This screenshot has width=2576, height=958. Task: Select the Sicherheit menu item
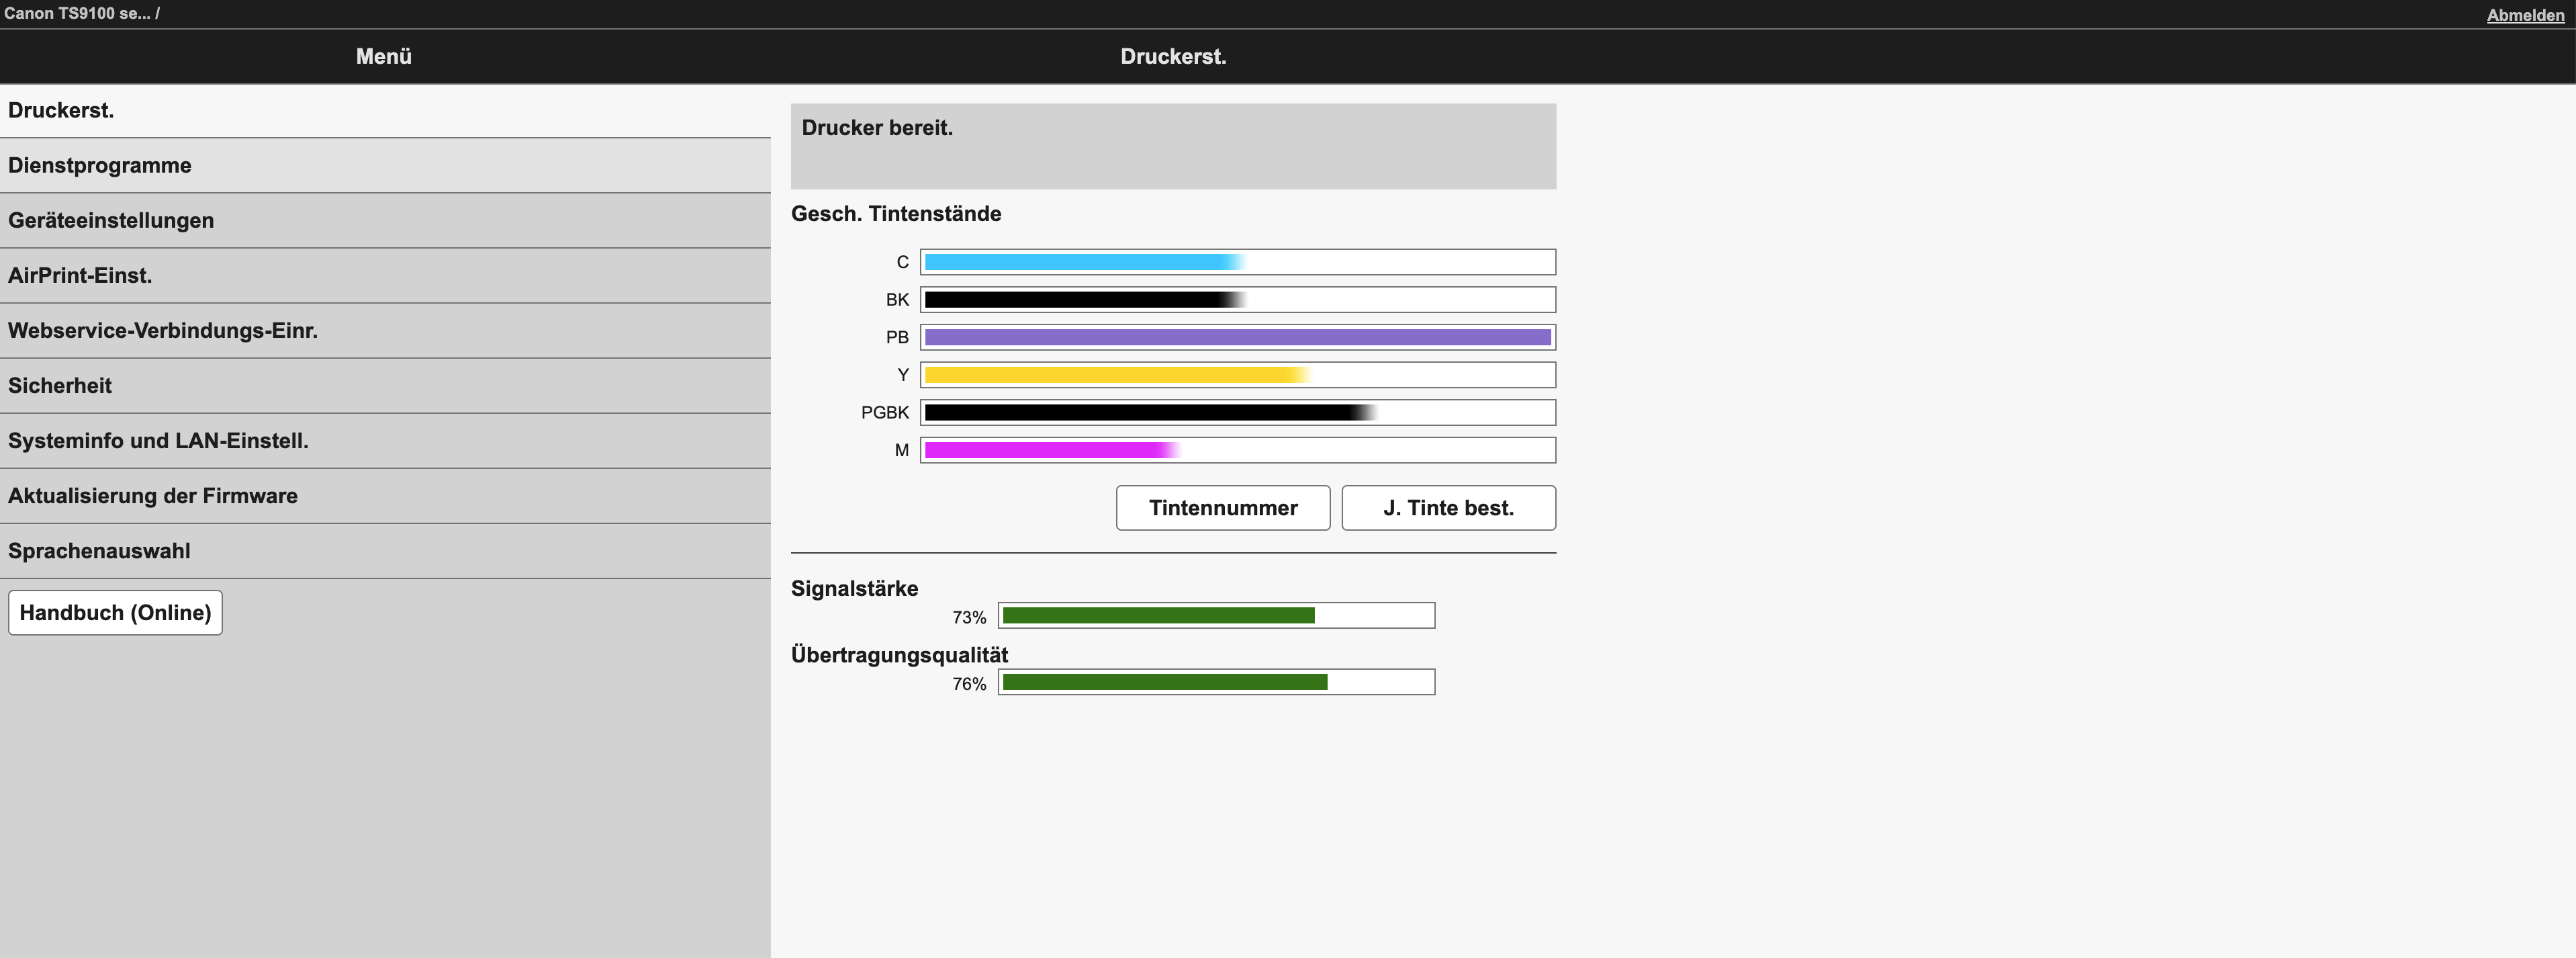[385, 385]
